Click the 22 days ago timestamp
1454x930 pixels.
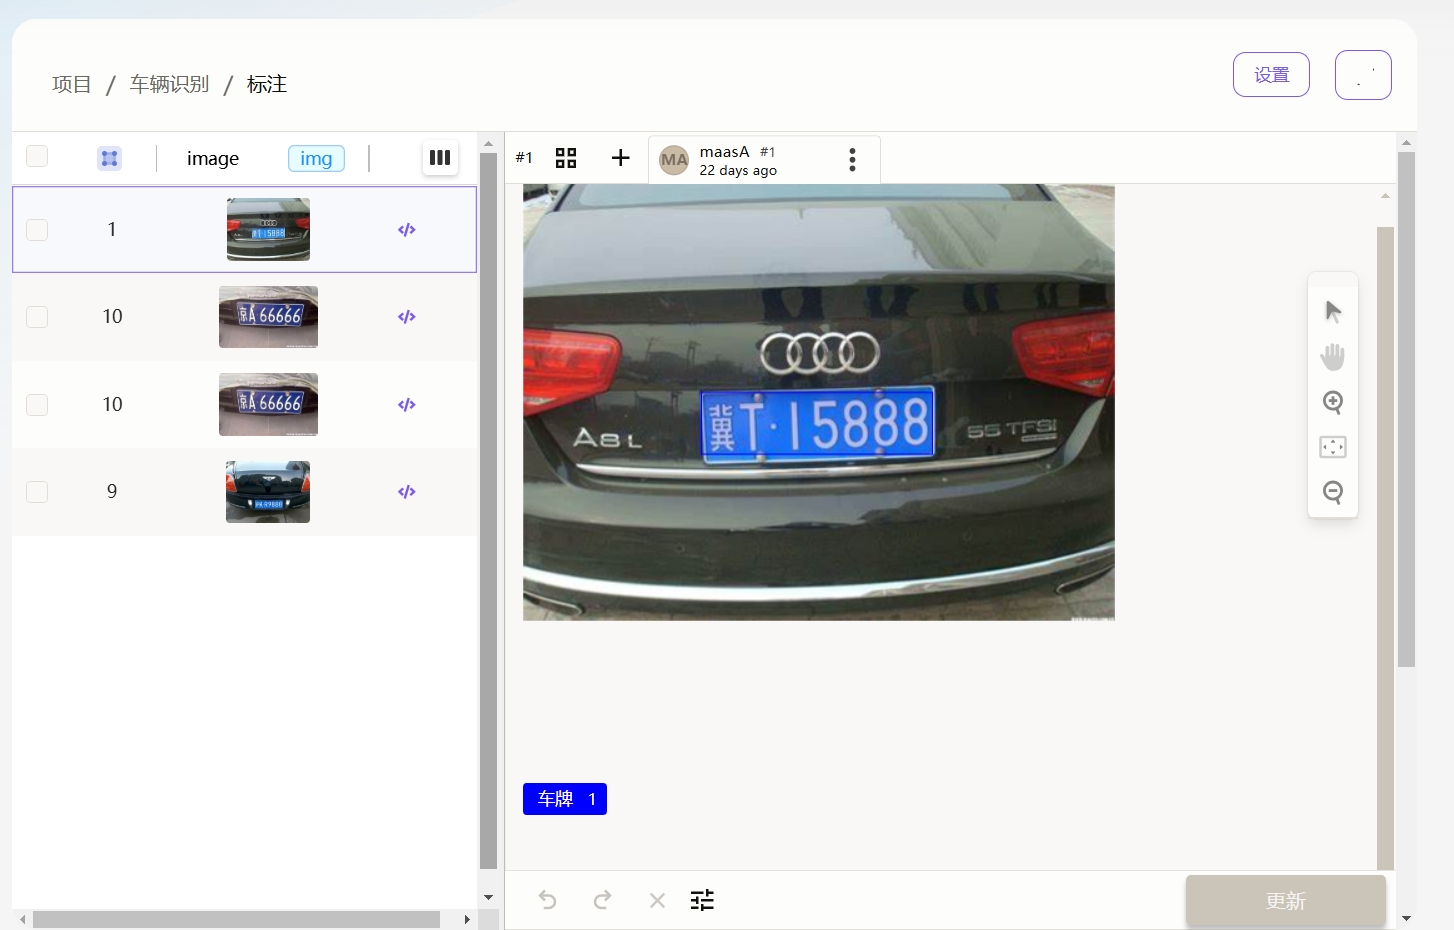point(738,171)
